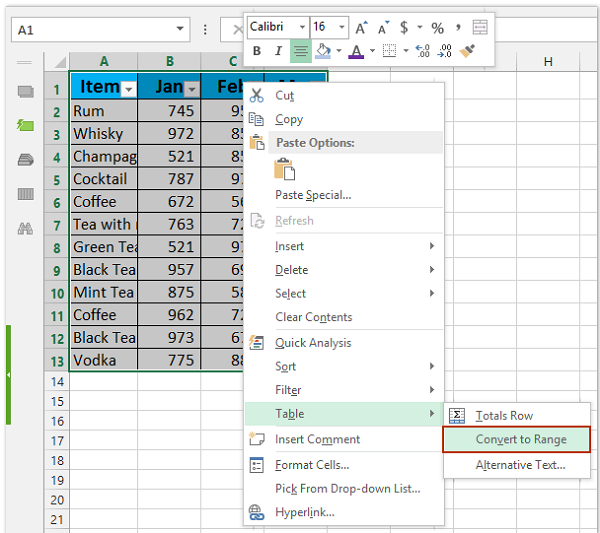
Task: Click the Copy icon in context menu
Action: pos(256,119)
